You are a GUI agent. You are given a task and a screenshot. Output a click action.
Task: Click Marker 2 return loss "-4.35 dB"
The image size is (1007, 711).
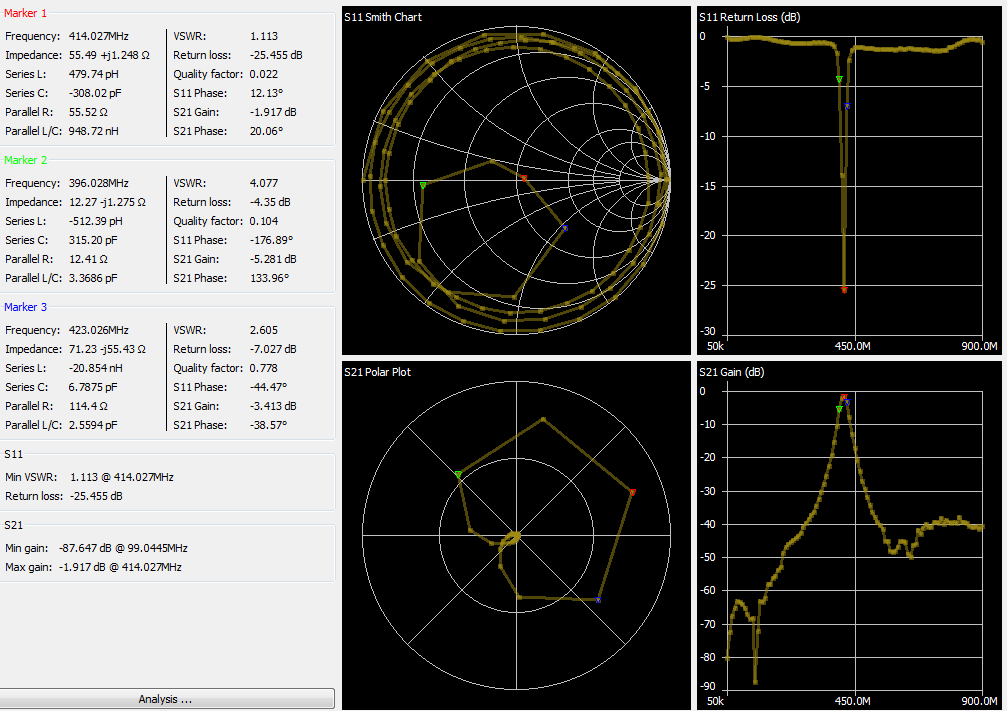tap(270, 202)
